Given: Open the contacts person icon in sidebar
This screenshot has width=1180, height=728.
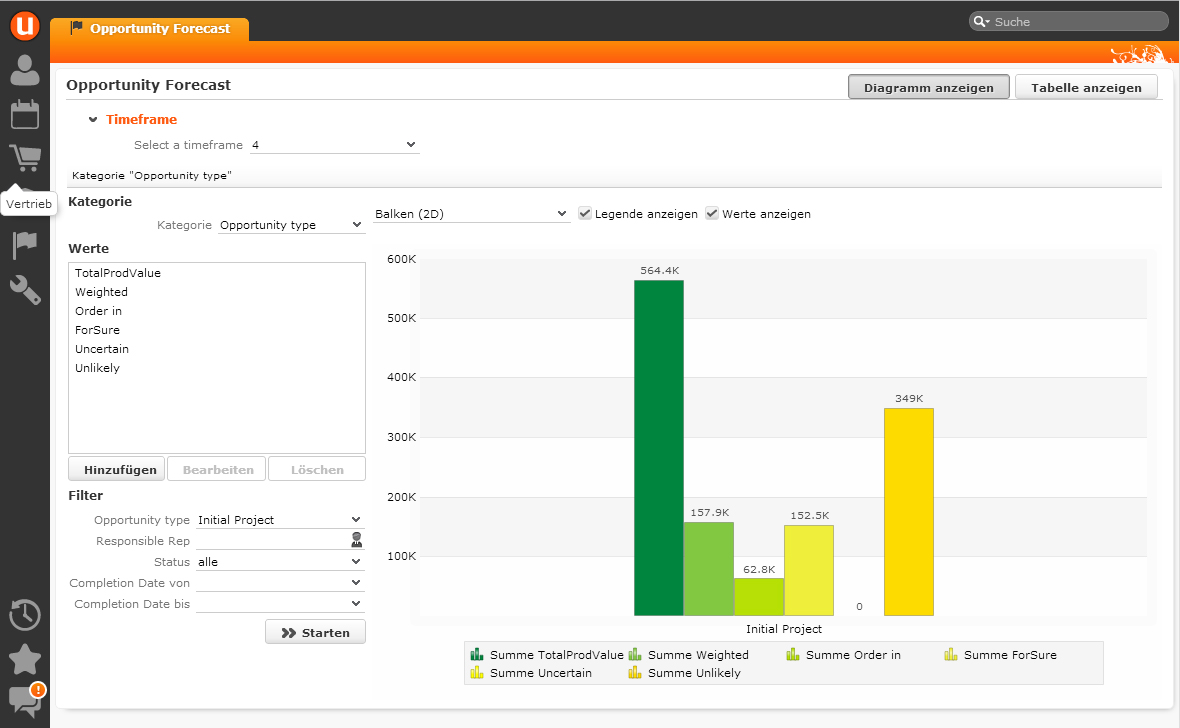Looking at the screenshot, I should (x=25, y=70).
